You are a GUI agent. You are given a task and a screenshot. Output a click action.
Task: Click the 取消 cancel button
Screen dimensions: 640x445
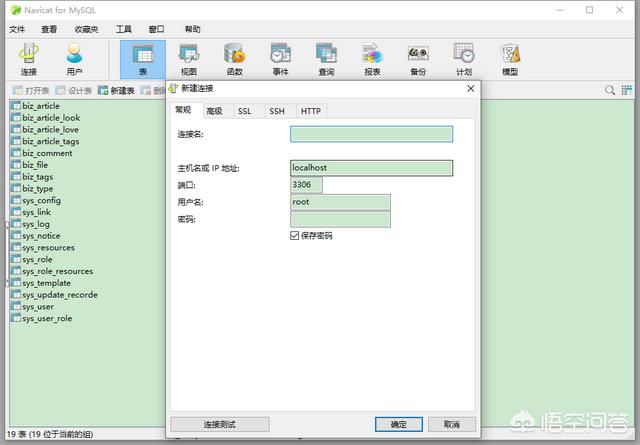[452, 424]
